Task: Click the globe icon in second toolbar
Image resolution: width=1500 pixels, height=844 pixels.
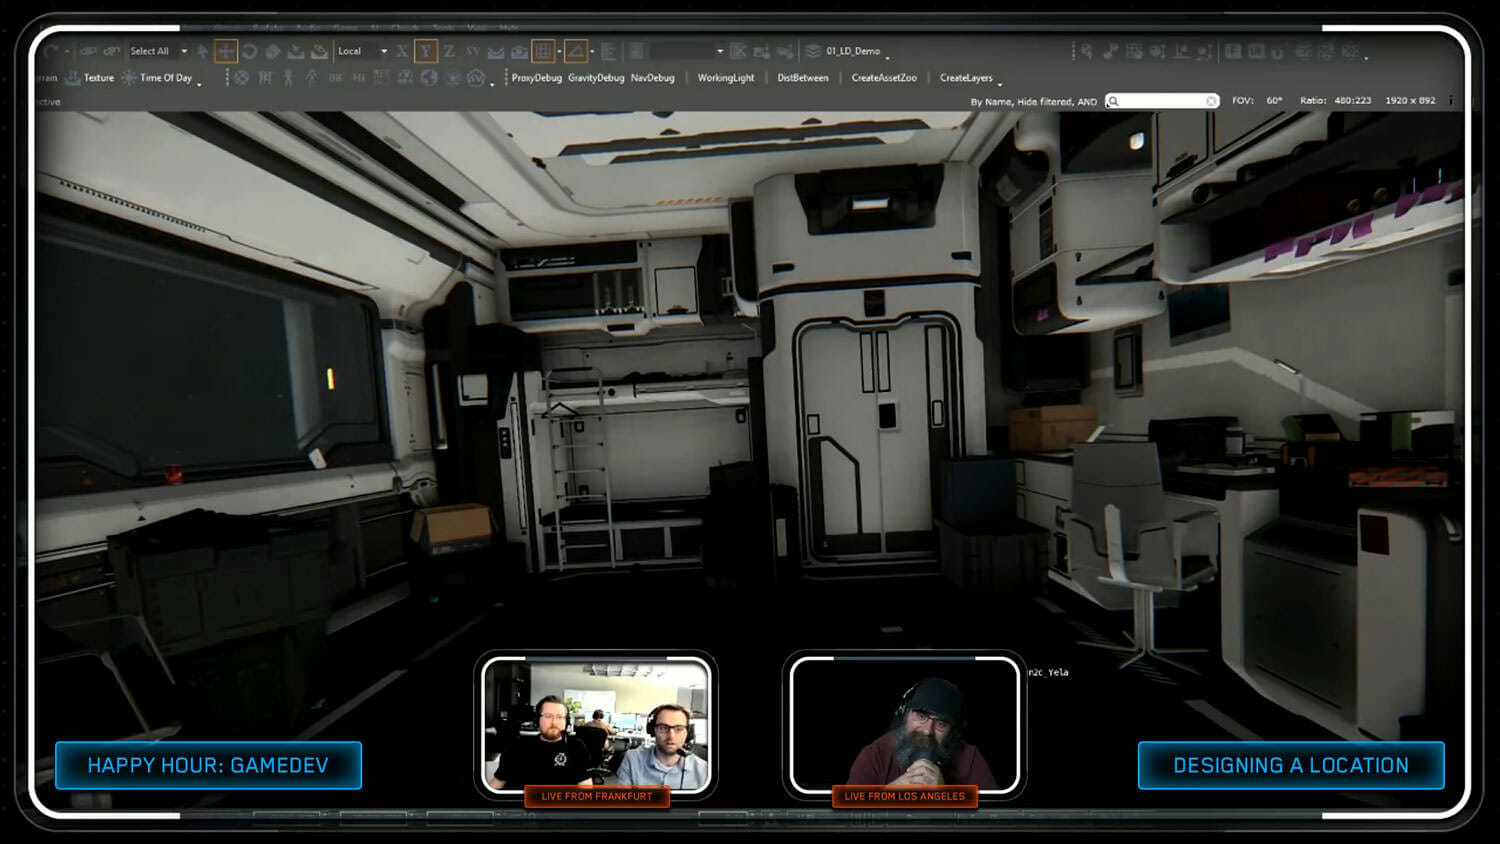Action: (x=429, y=78)
